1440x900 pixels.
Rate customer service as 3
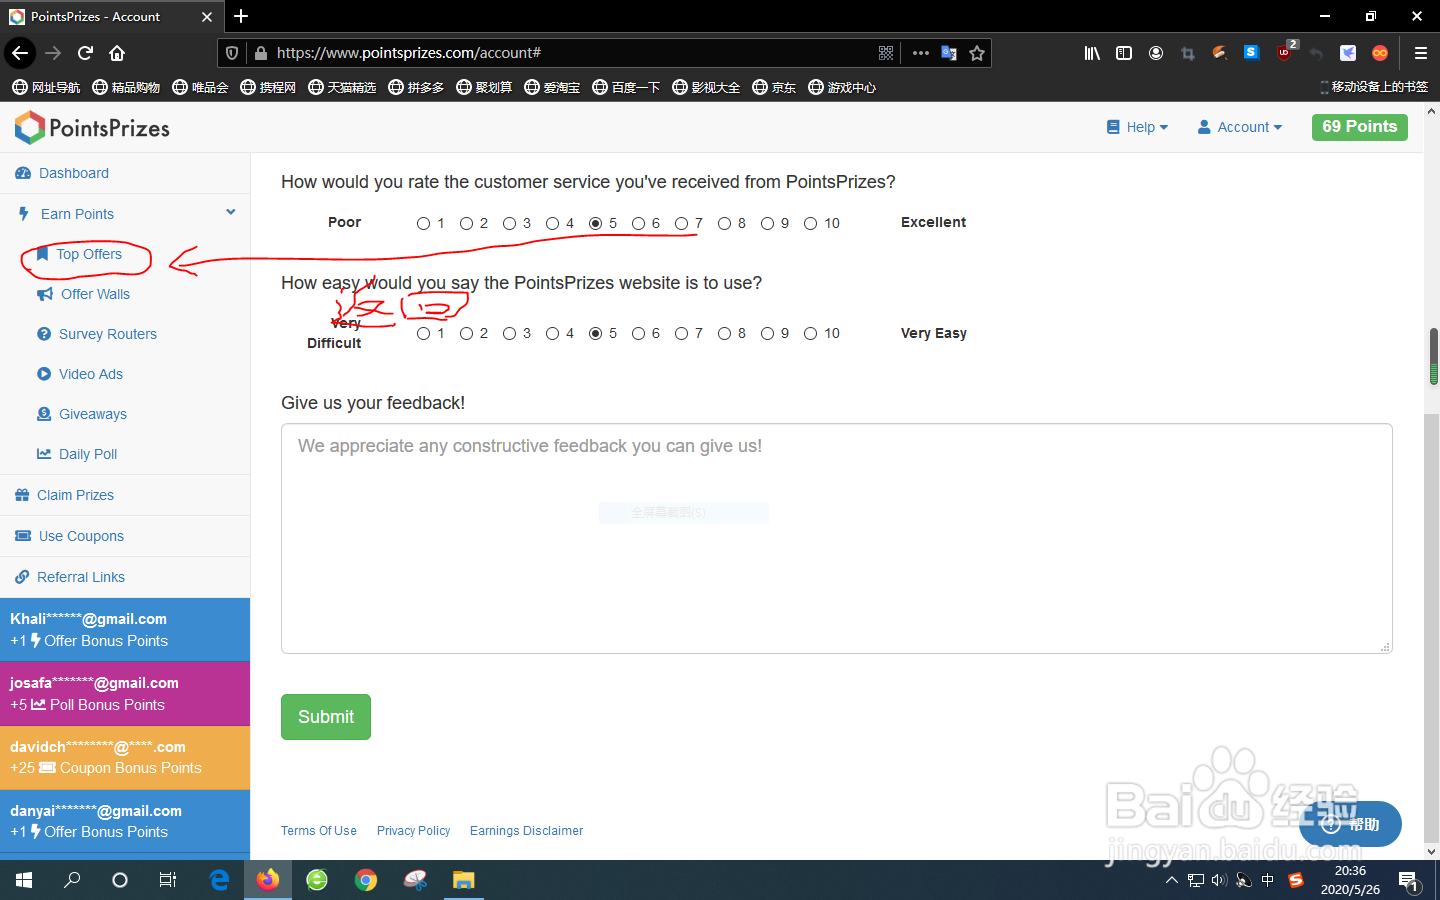point(509,223)
